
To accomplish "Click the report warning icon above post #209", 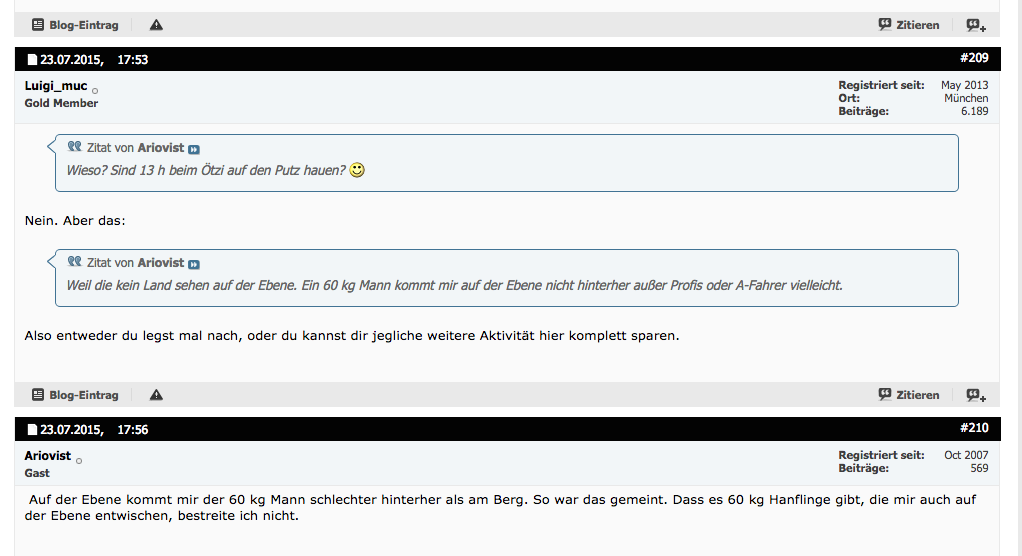I will coord(156,25).
